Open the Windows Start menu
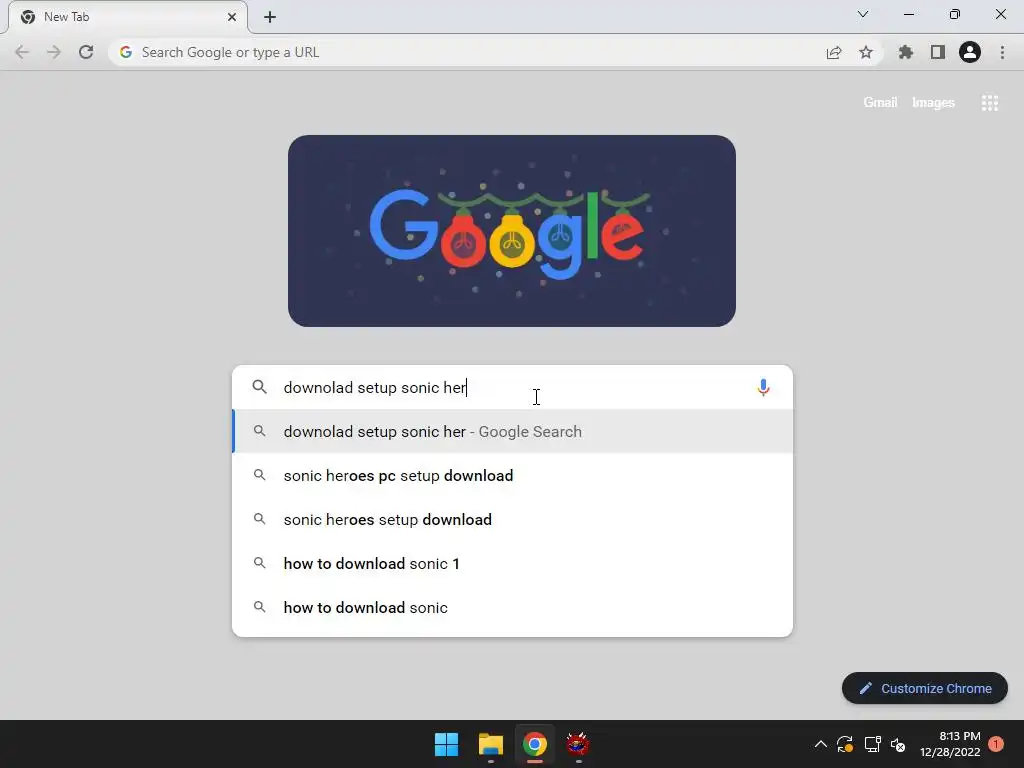This screenshot has height=768, width=1024. point(447,744)
